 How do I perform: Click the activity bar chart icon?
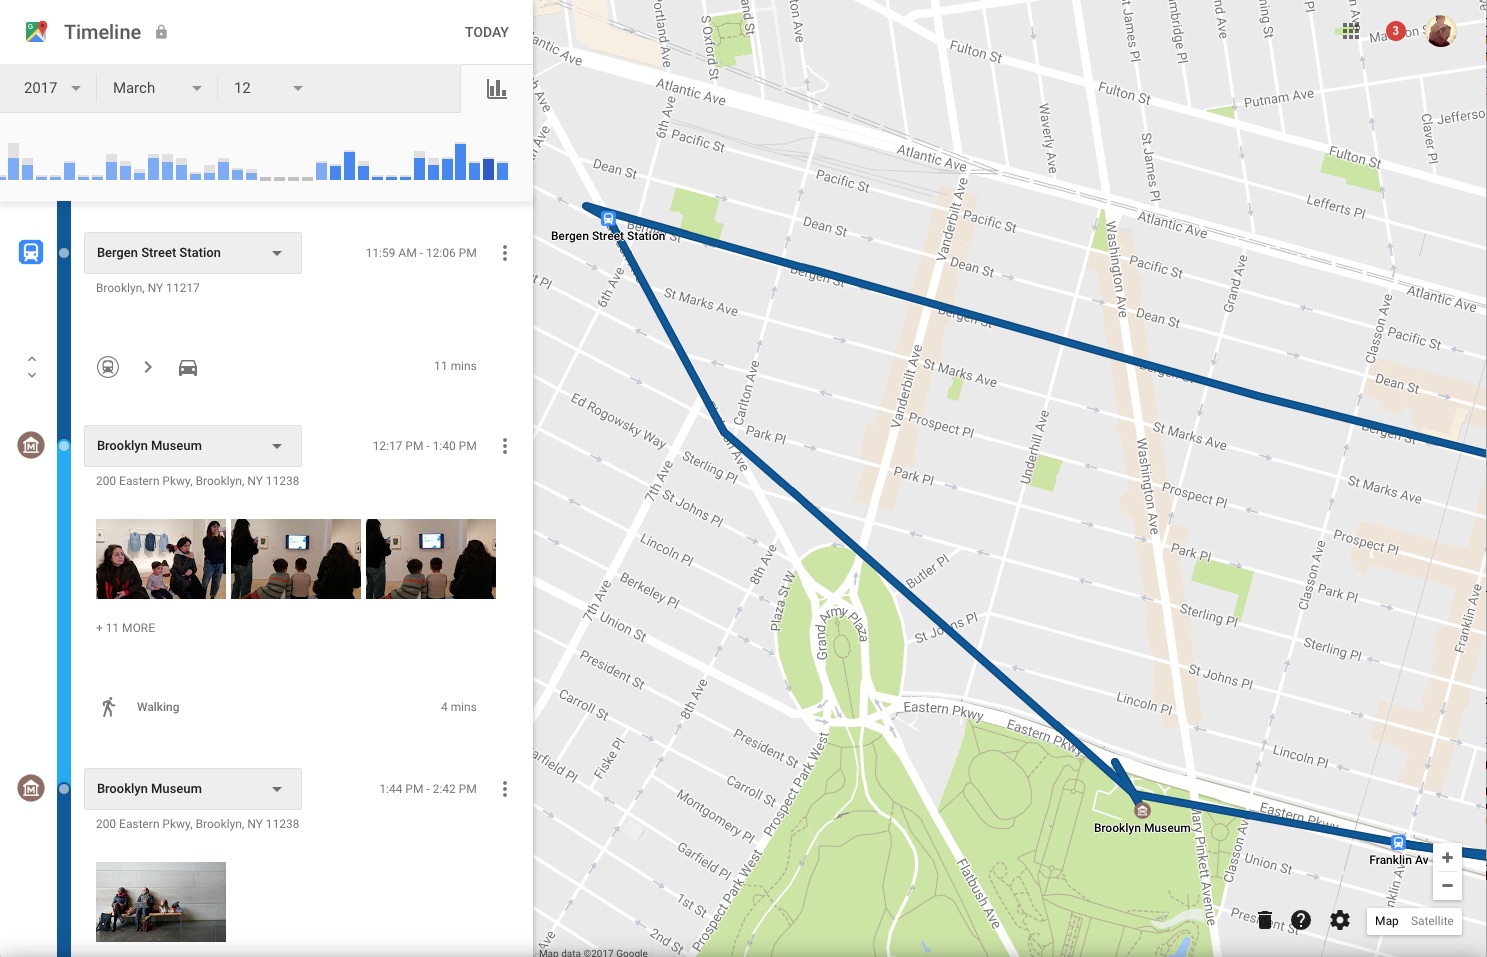tap(496, 89)
